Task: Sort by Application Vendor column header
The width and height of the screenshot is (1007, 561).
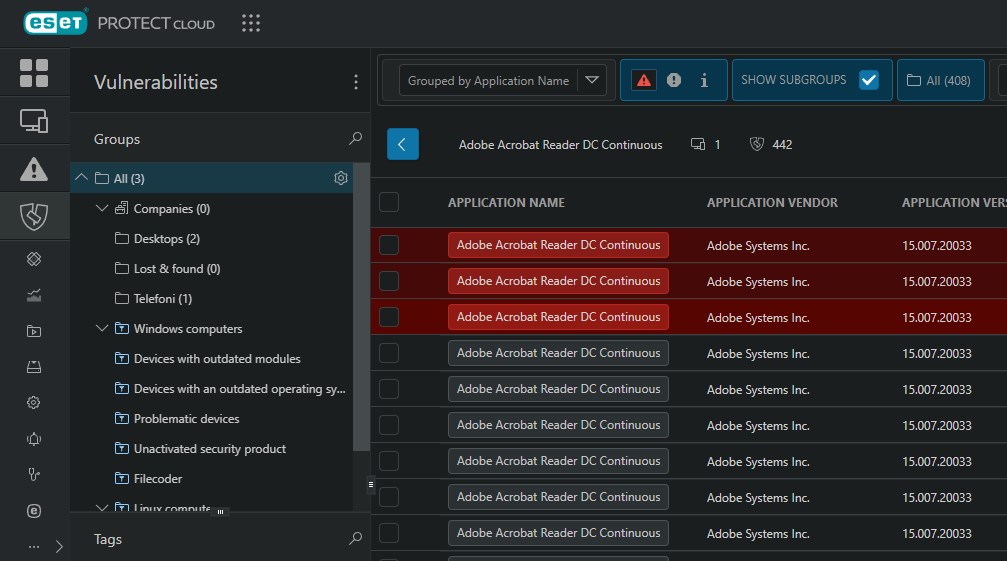Action: pos(772,202)
